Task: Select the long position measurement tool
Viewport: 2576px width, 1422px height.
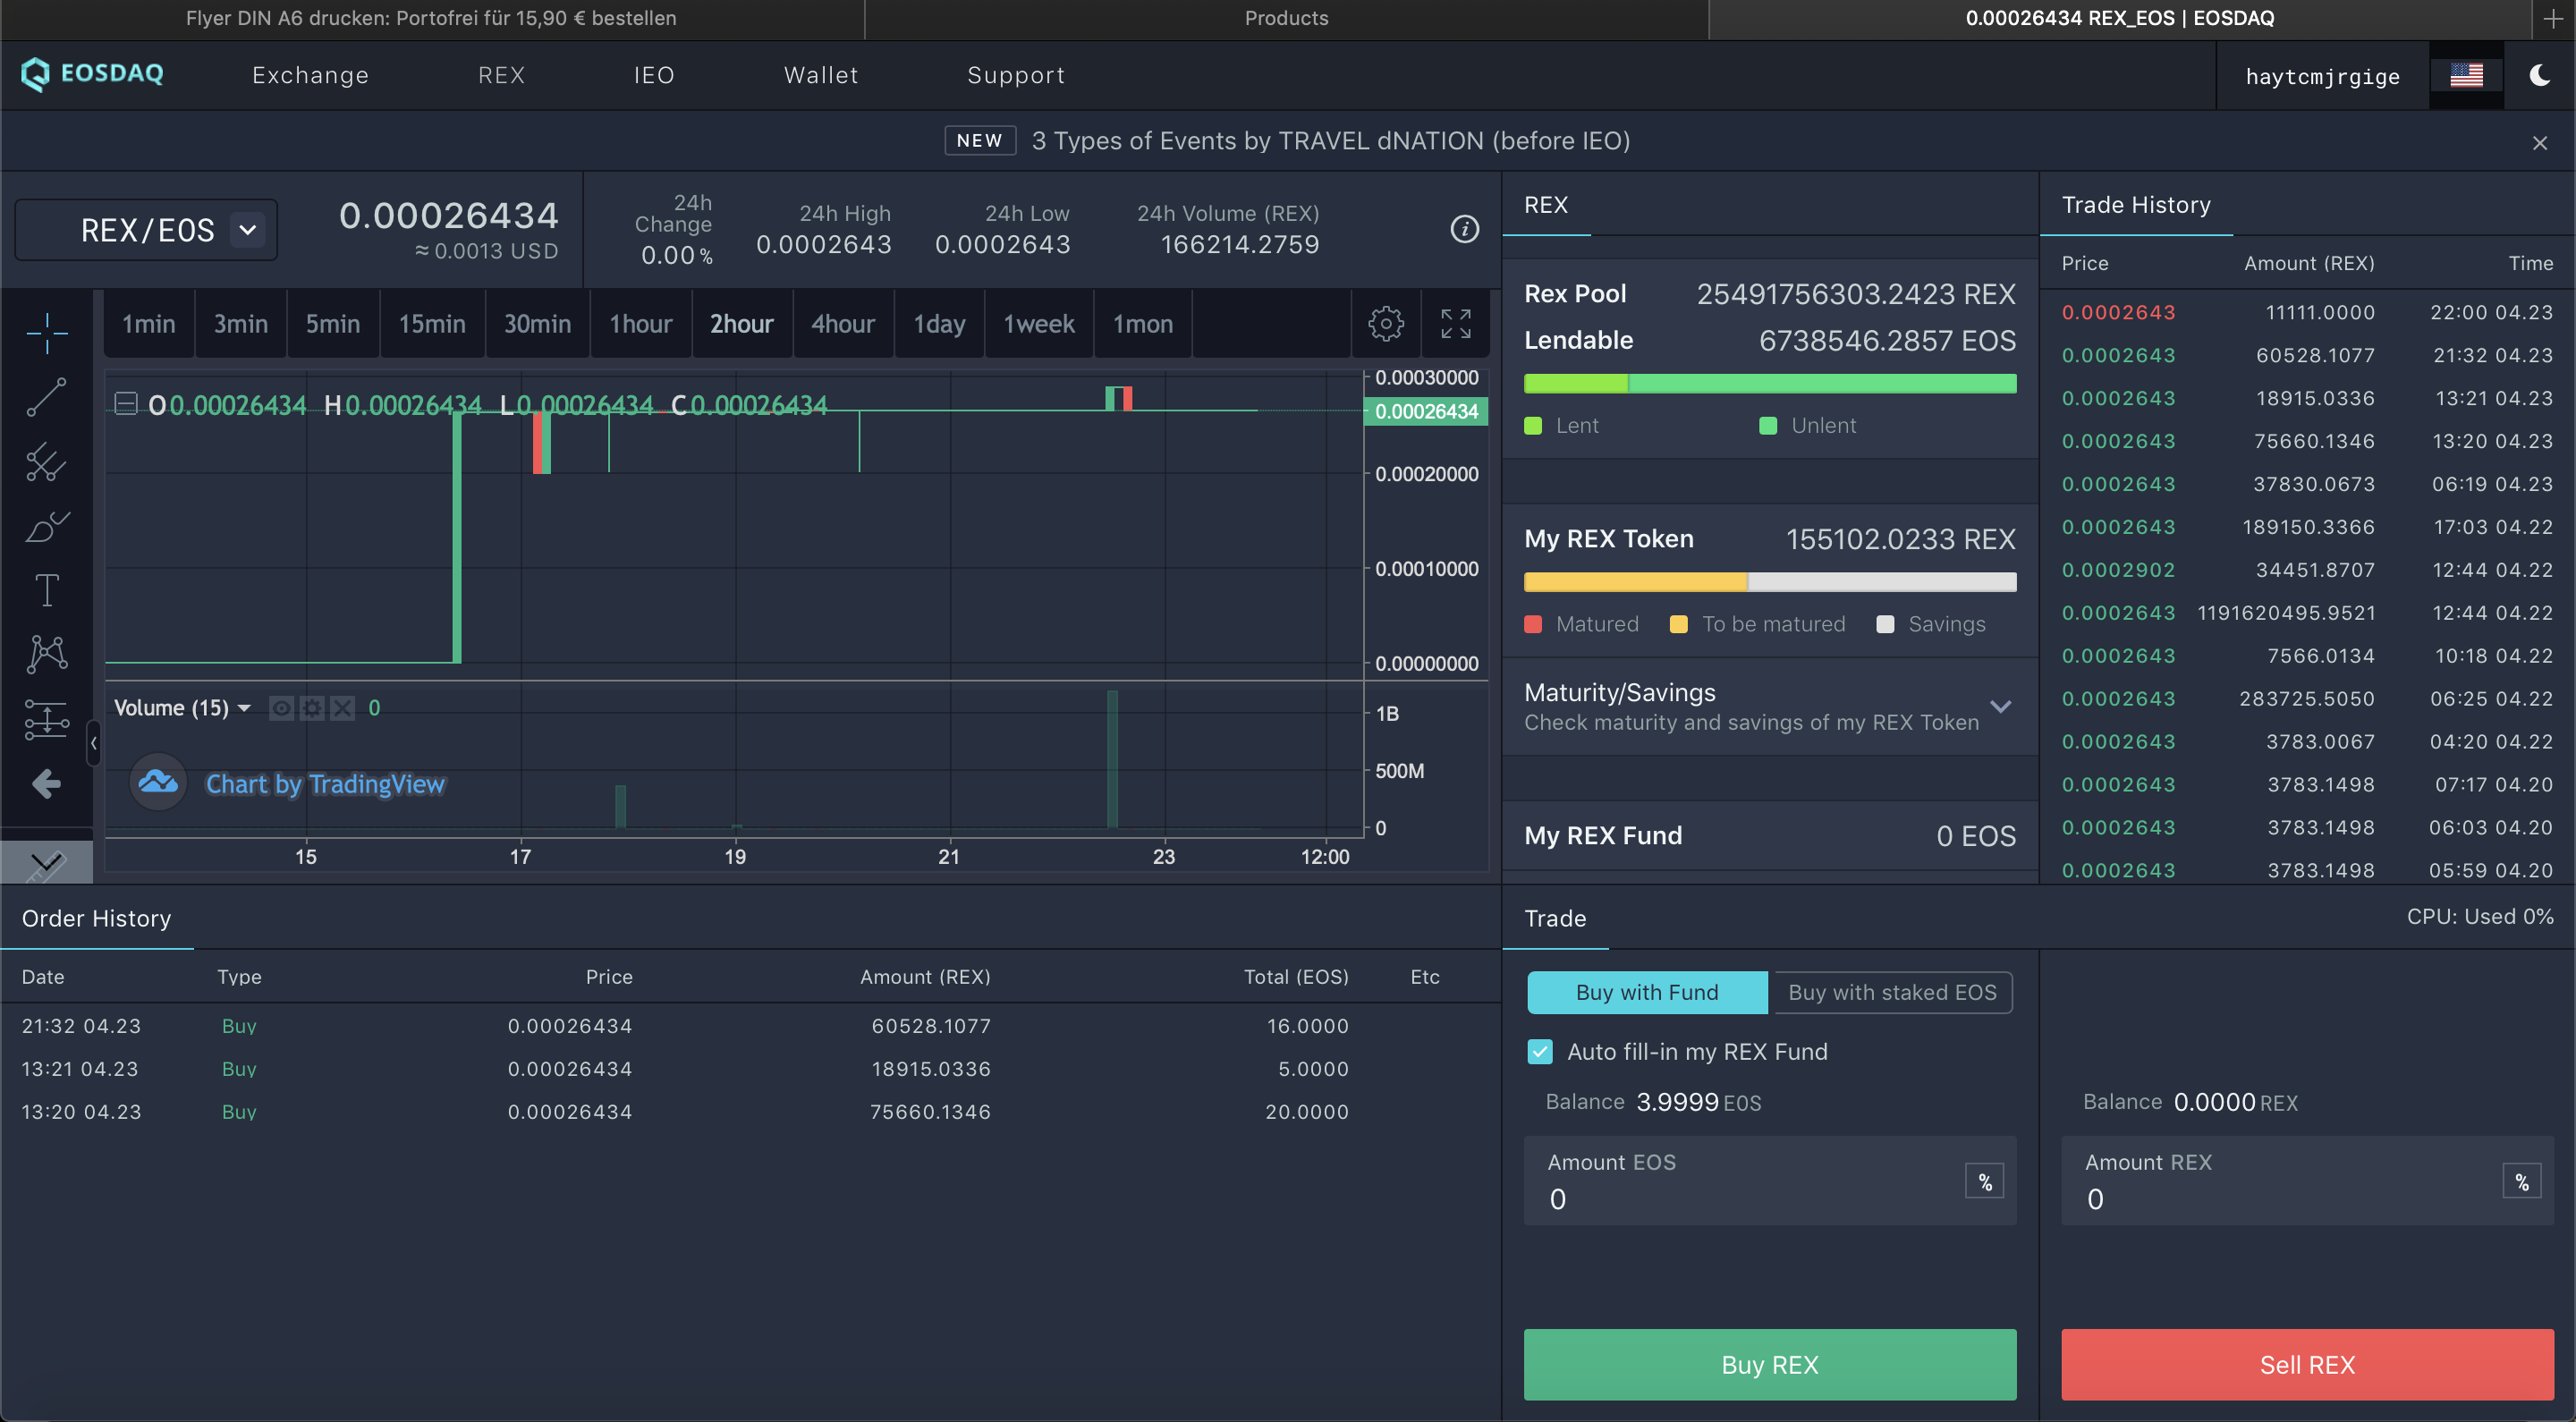Action: 47,718
